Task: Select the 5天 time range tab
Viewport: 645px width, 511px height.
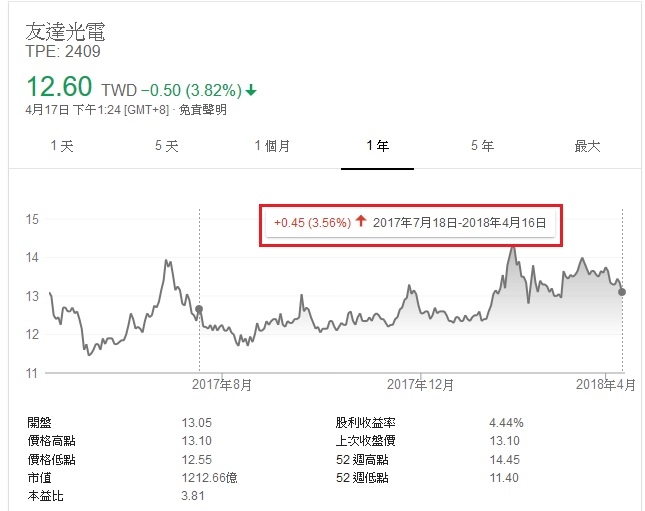Action: [x=167, y=146]
